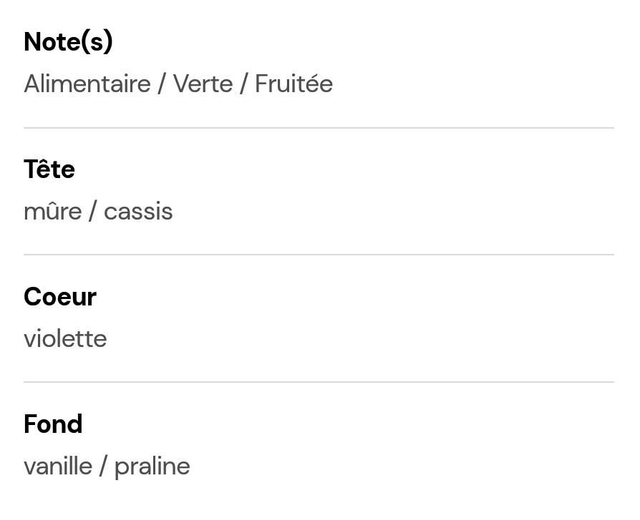640x520 pixels.
Task: Select the vanille base note
Action: pyautogui.click(x=57, y=466)
